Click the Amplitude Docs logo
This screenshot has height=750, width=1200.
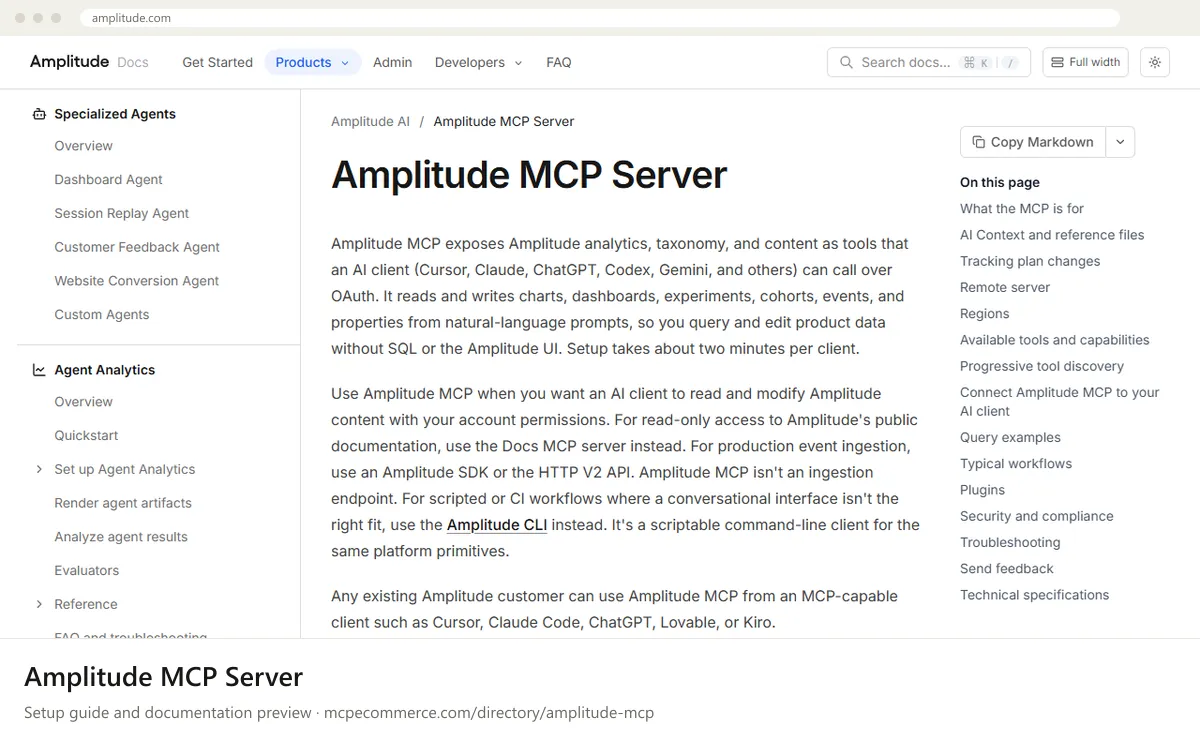(89, 62)
